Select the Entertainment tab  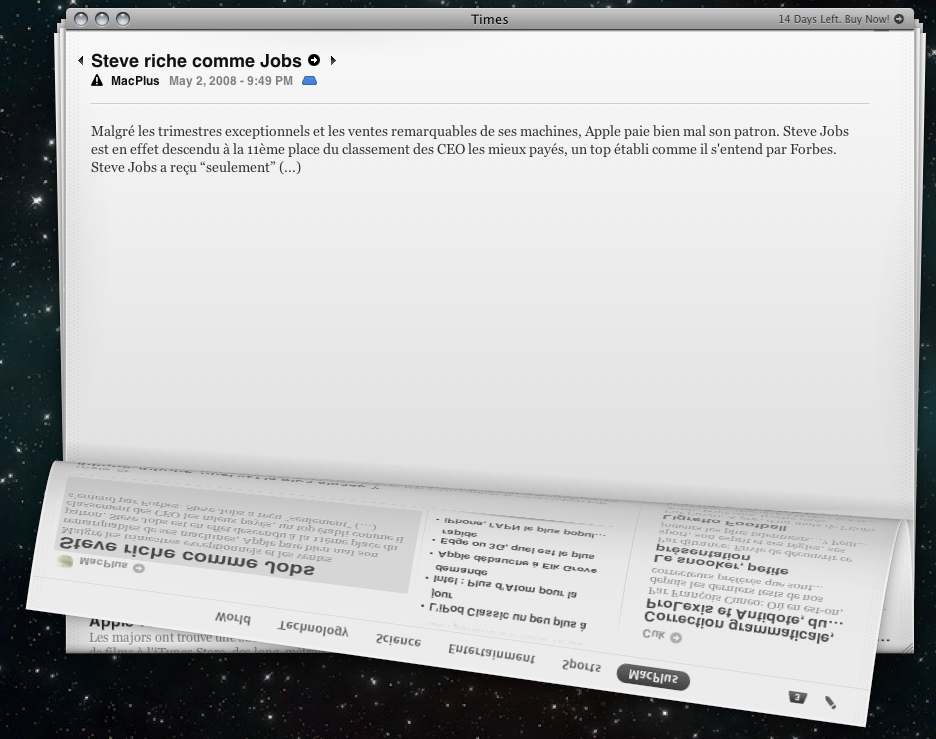click(x=491, y=653)
